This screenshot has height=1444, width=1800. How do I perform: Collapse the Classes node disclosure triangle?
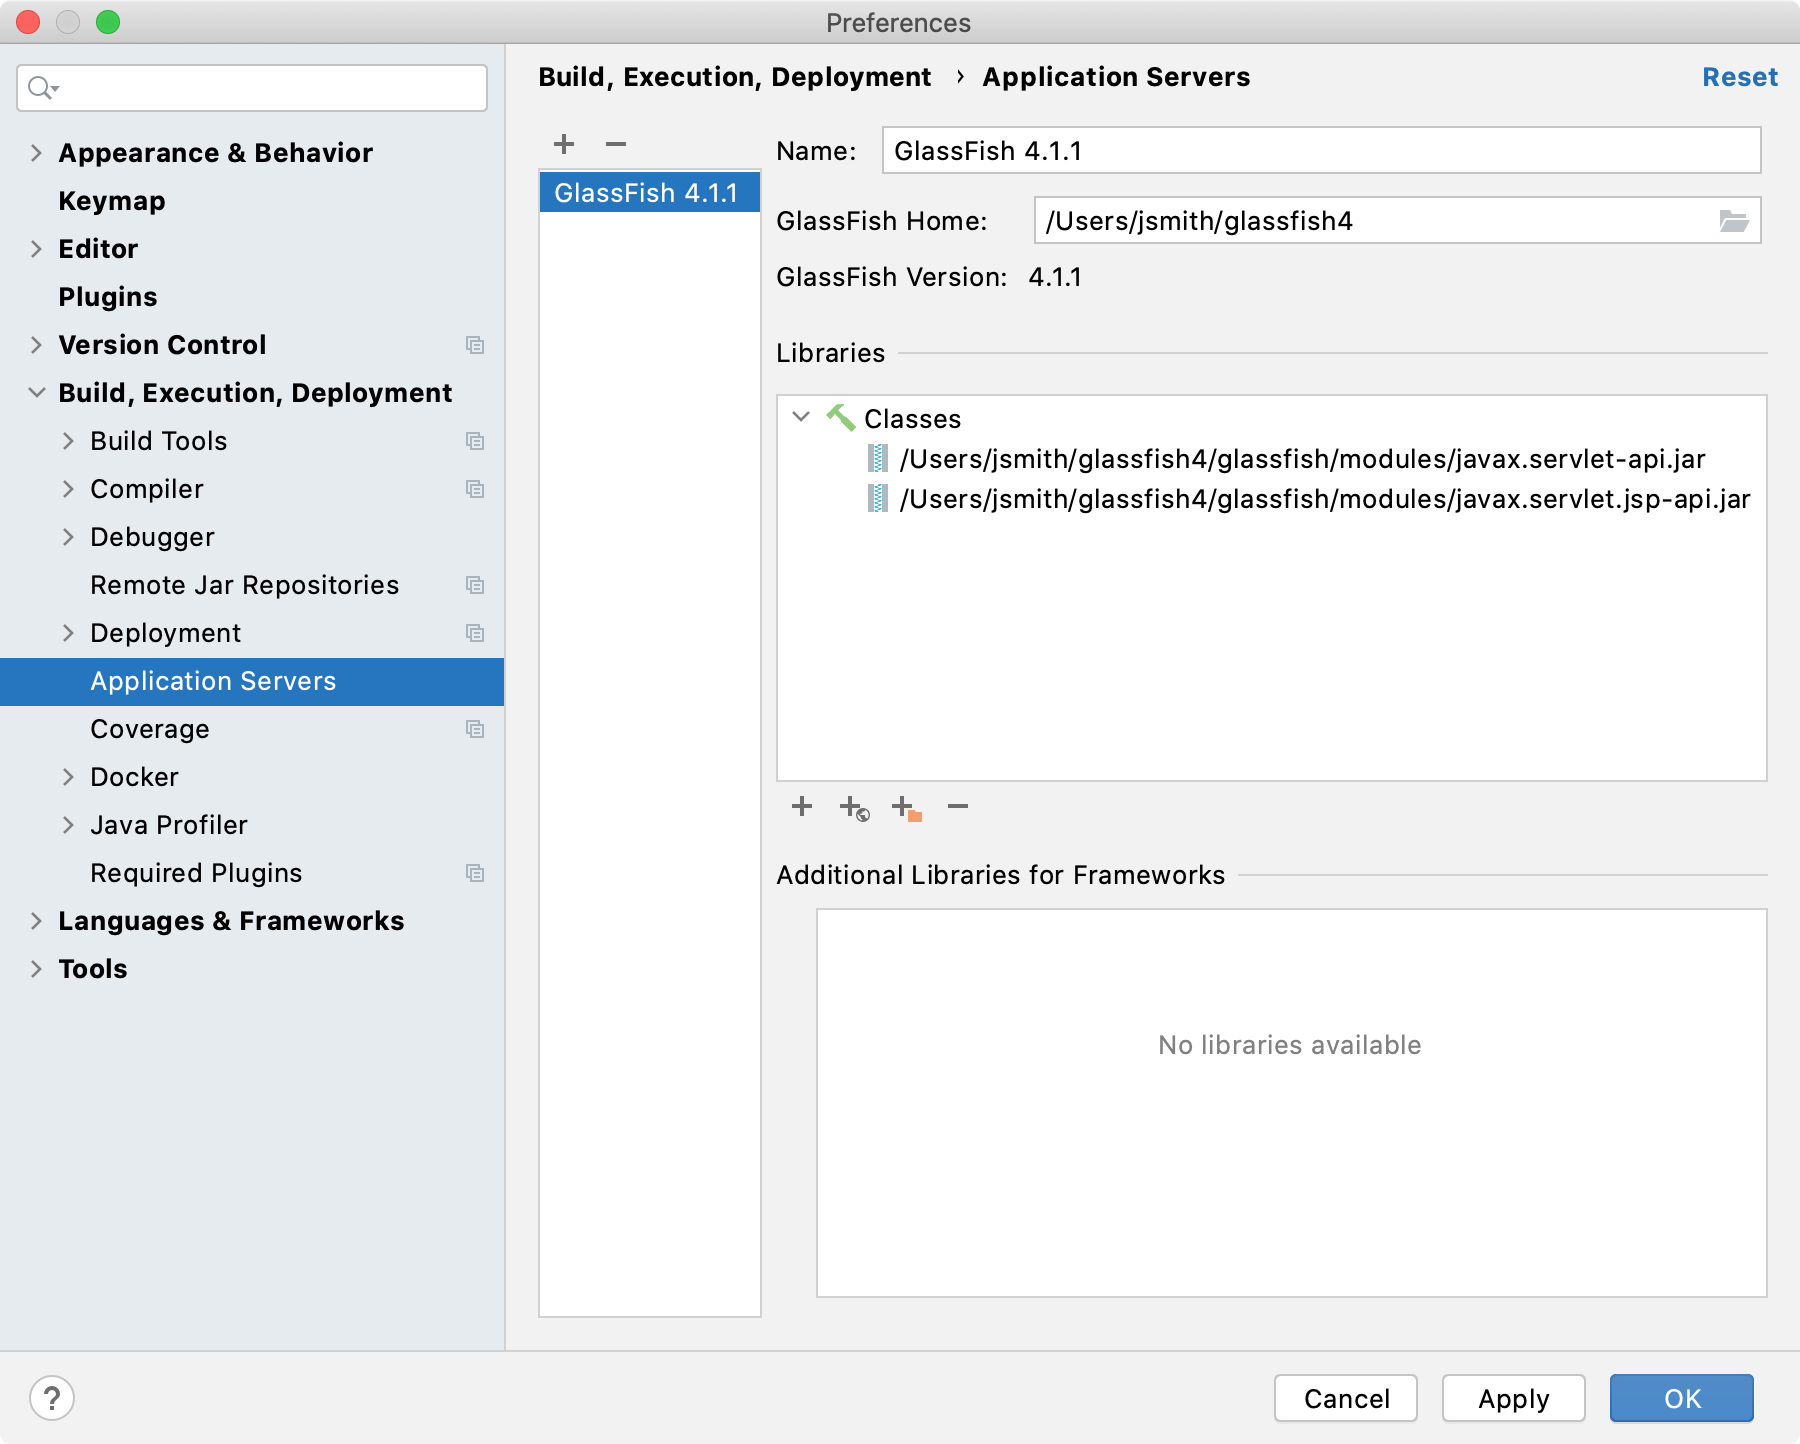coord(800,419)
